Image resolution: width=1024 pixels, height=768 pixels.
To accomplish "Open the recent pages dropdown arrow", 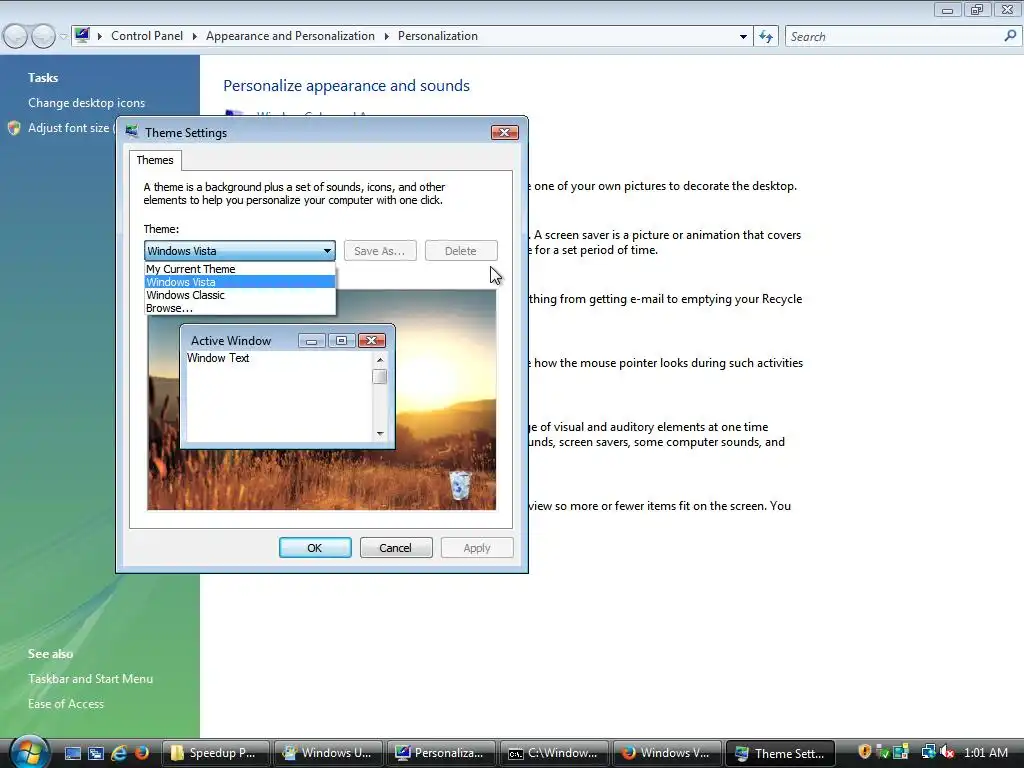I will [63, 37].
